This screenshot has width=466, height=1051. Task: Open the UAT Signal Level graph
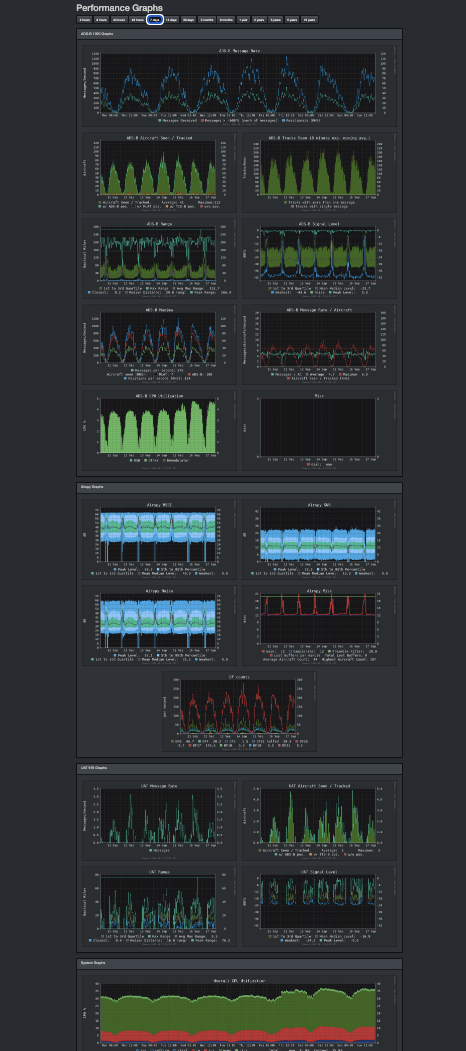pyautogui.click(x=319, y=906)
